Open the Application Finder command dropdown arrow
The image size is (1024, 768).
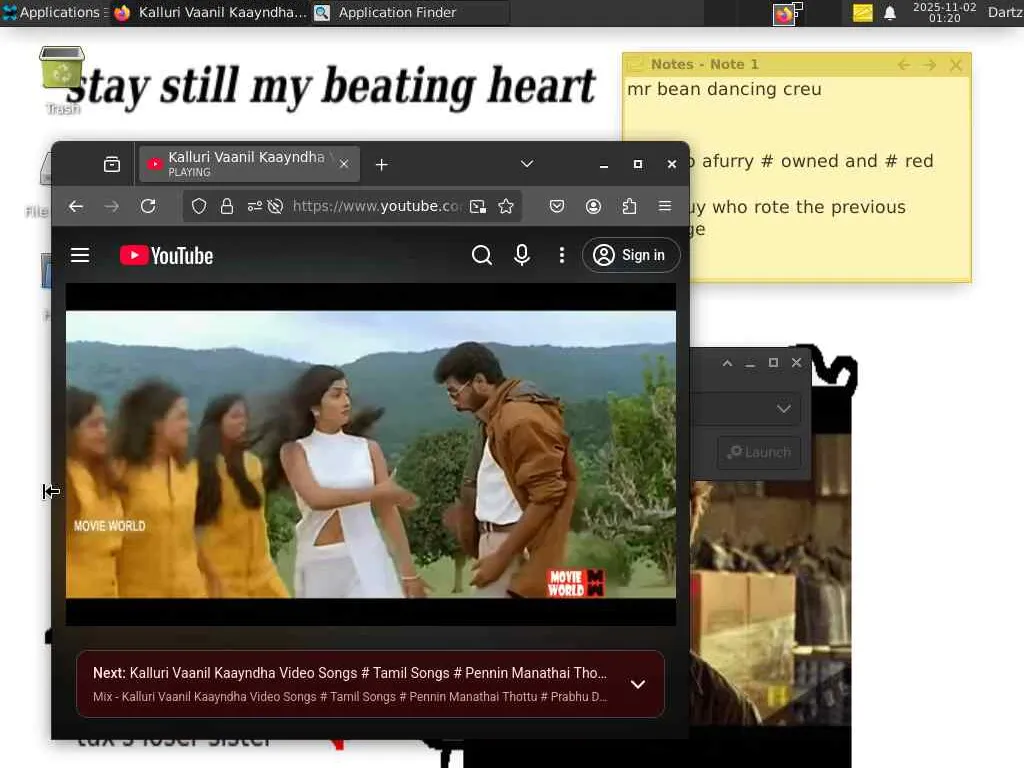[x=784, y=409]
